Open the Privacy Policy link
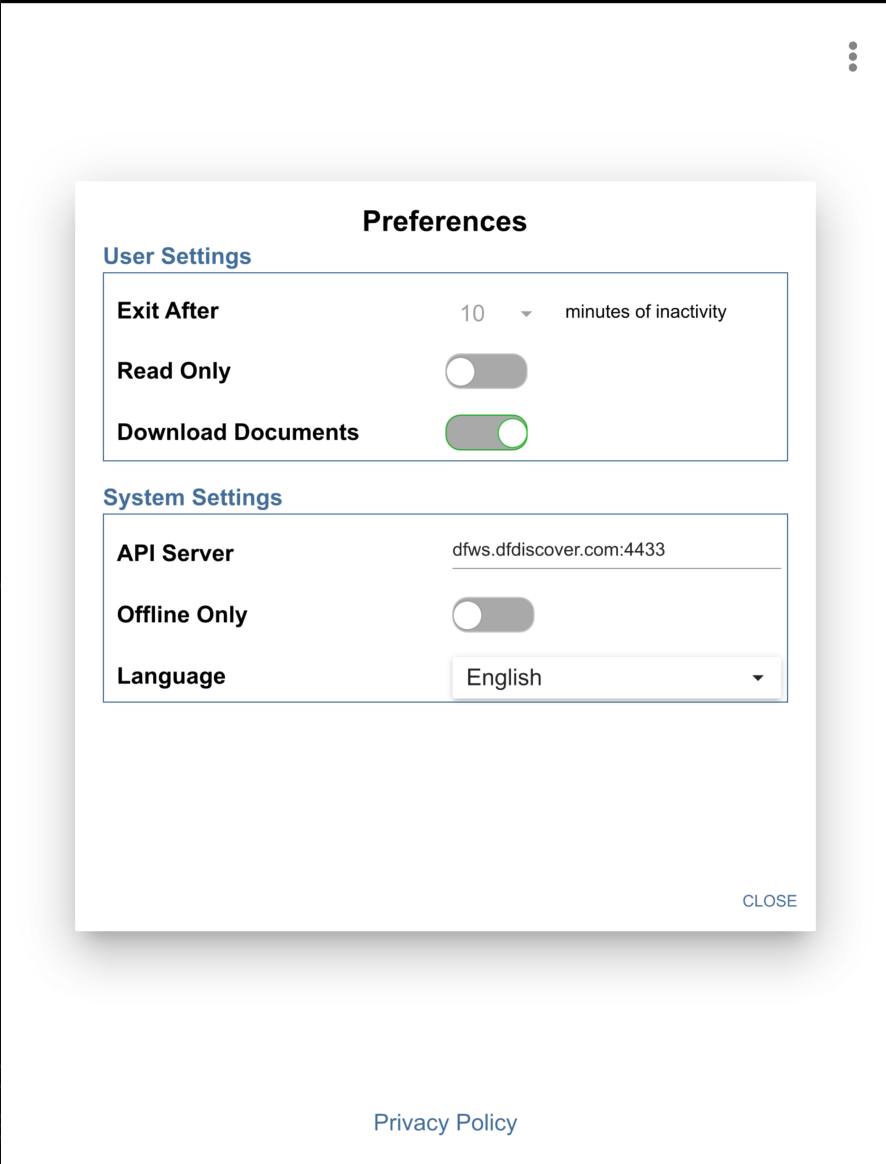This screenshot has height=1164, width=886. pyautogui.click(x=445, y=1123)
